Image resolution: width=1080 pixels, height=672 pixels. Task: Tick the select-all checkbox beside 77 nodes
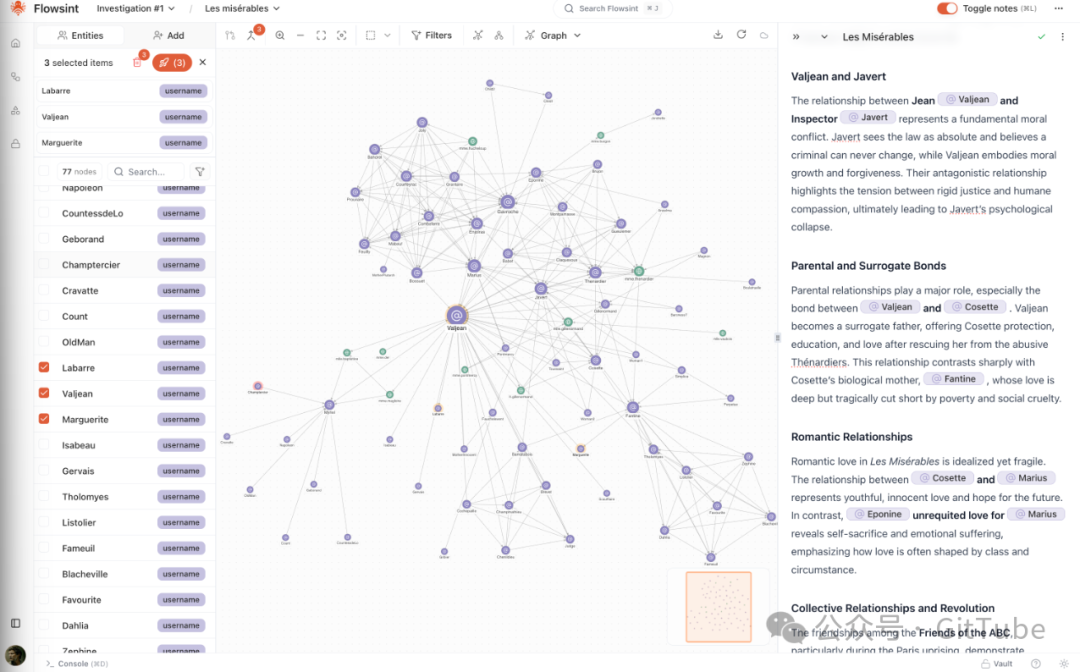(x=44, y=171)
